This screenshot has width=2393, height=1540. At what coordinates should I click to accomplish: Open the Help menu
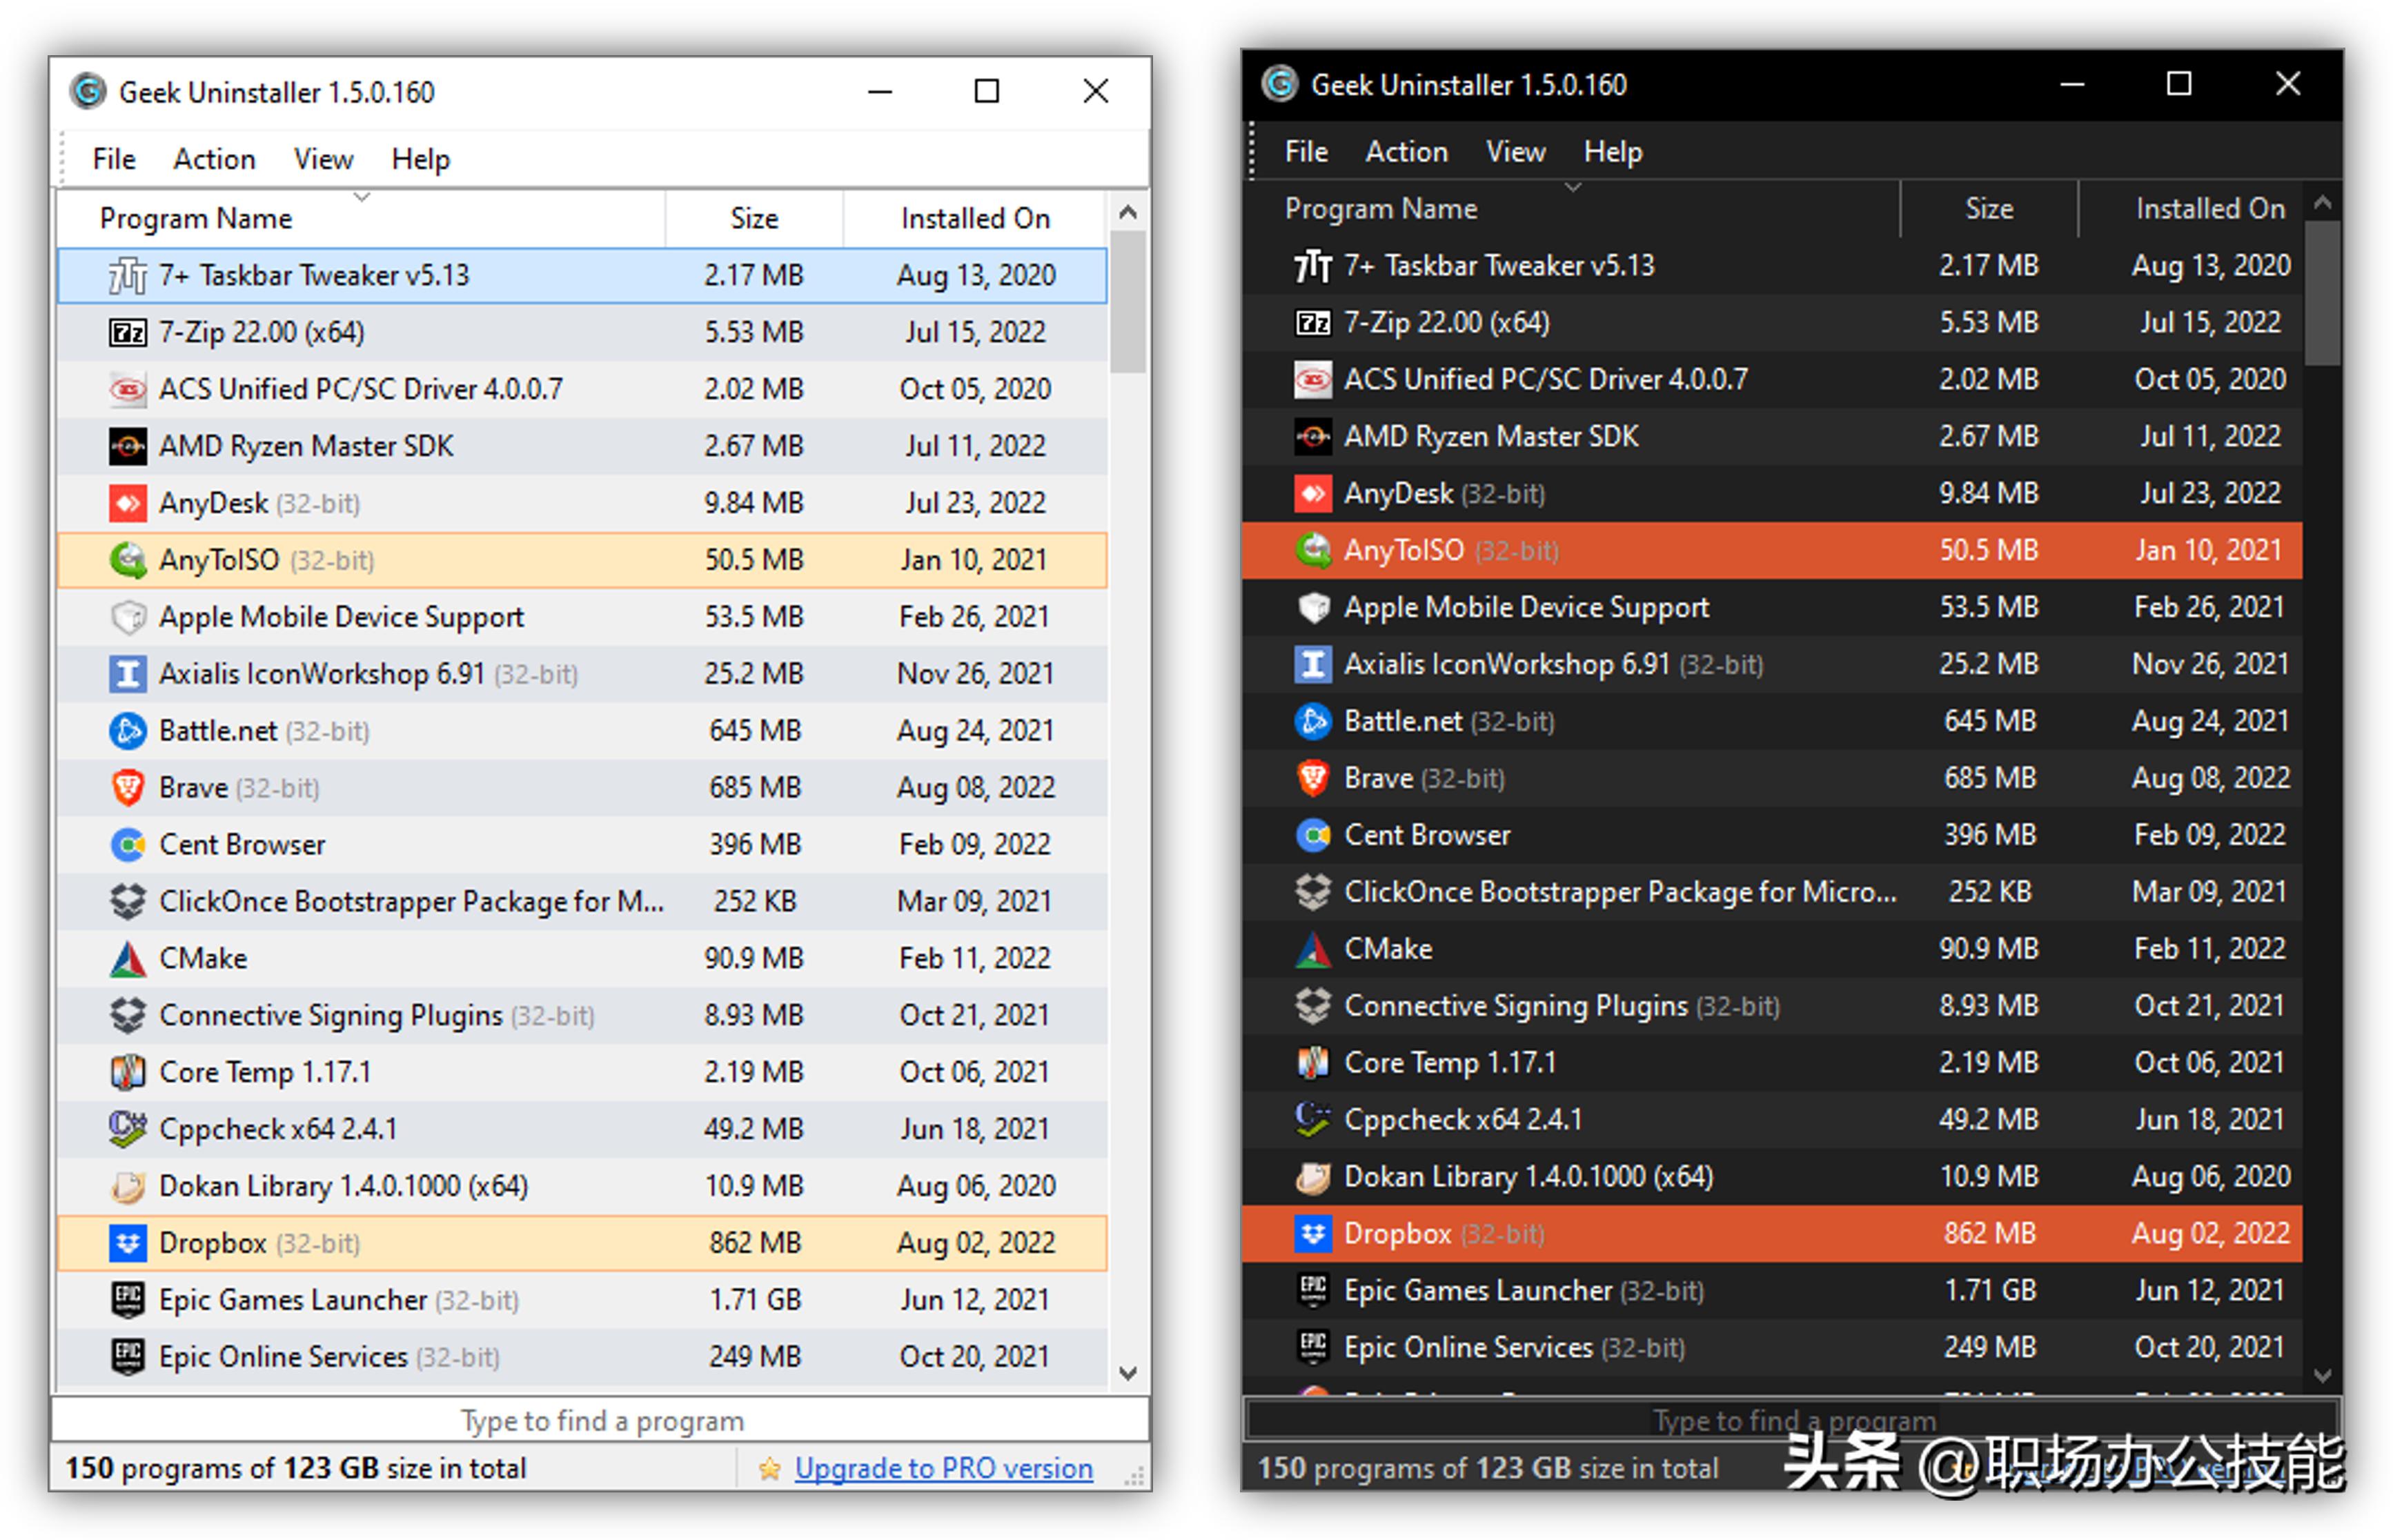point(420,158)
